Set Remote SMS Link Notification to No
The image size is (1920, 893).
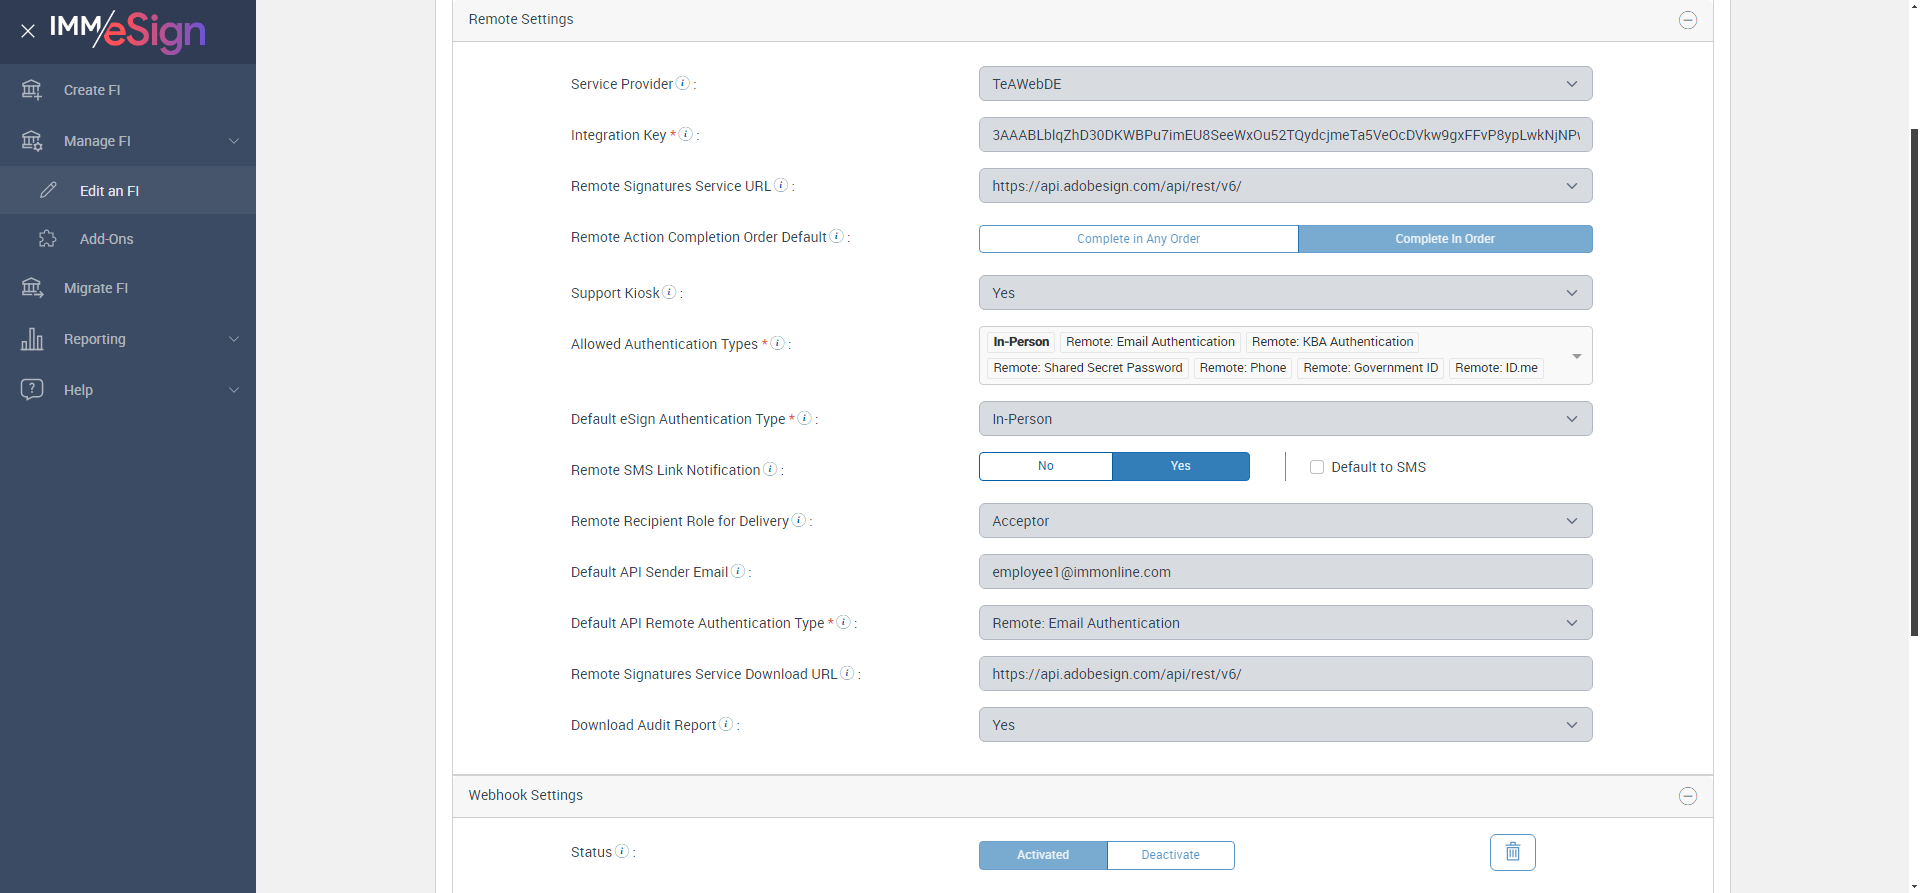pyautogui.click(x=1045, y=466)
